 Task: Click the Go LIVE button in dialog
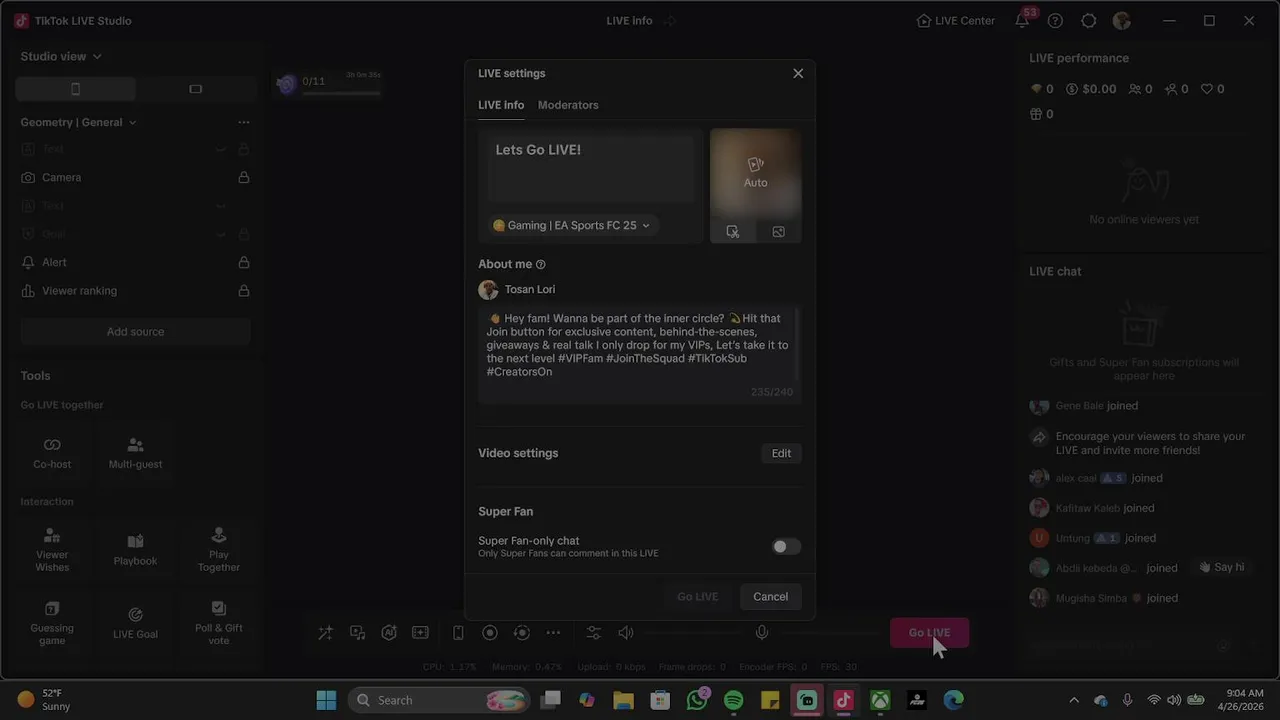[698, 597]
